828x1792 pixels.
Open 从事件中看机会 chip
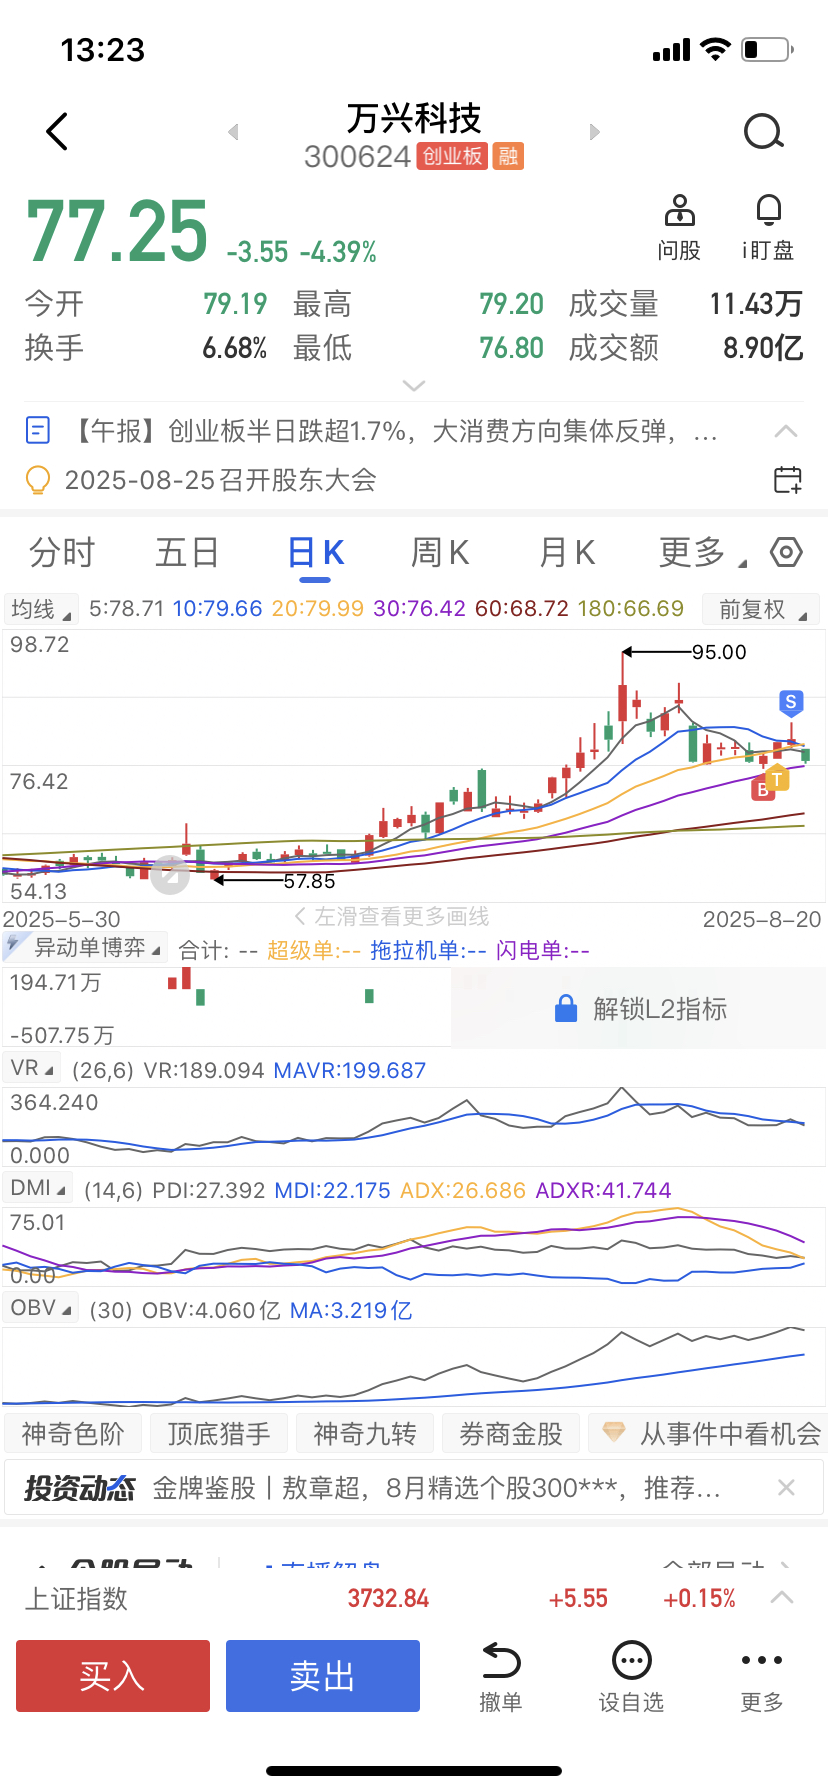point(708,1433)
